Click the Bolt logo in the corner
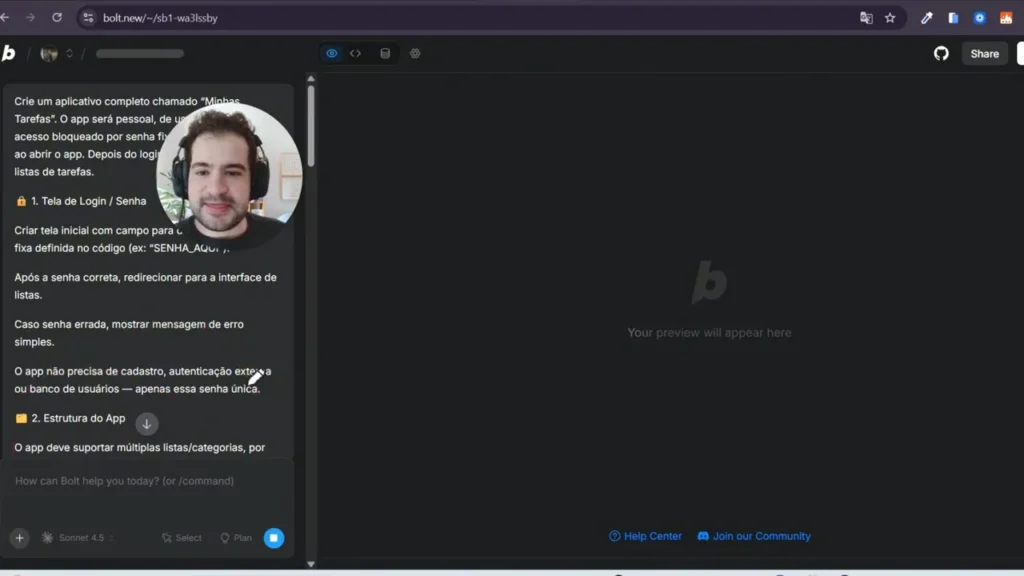1024x576 pixels. [9, 53]
